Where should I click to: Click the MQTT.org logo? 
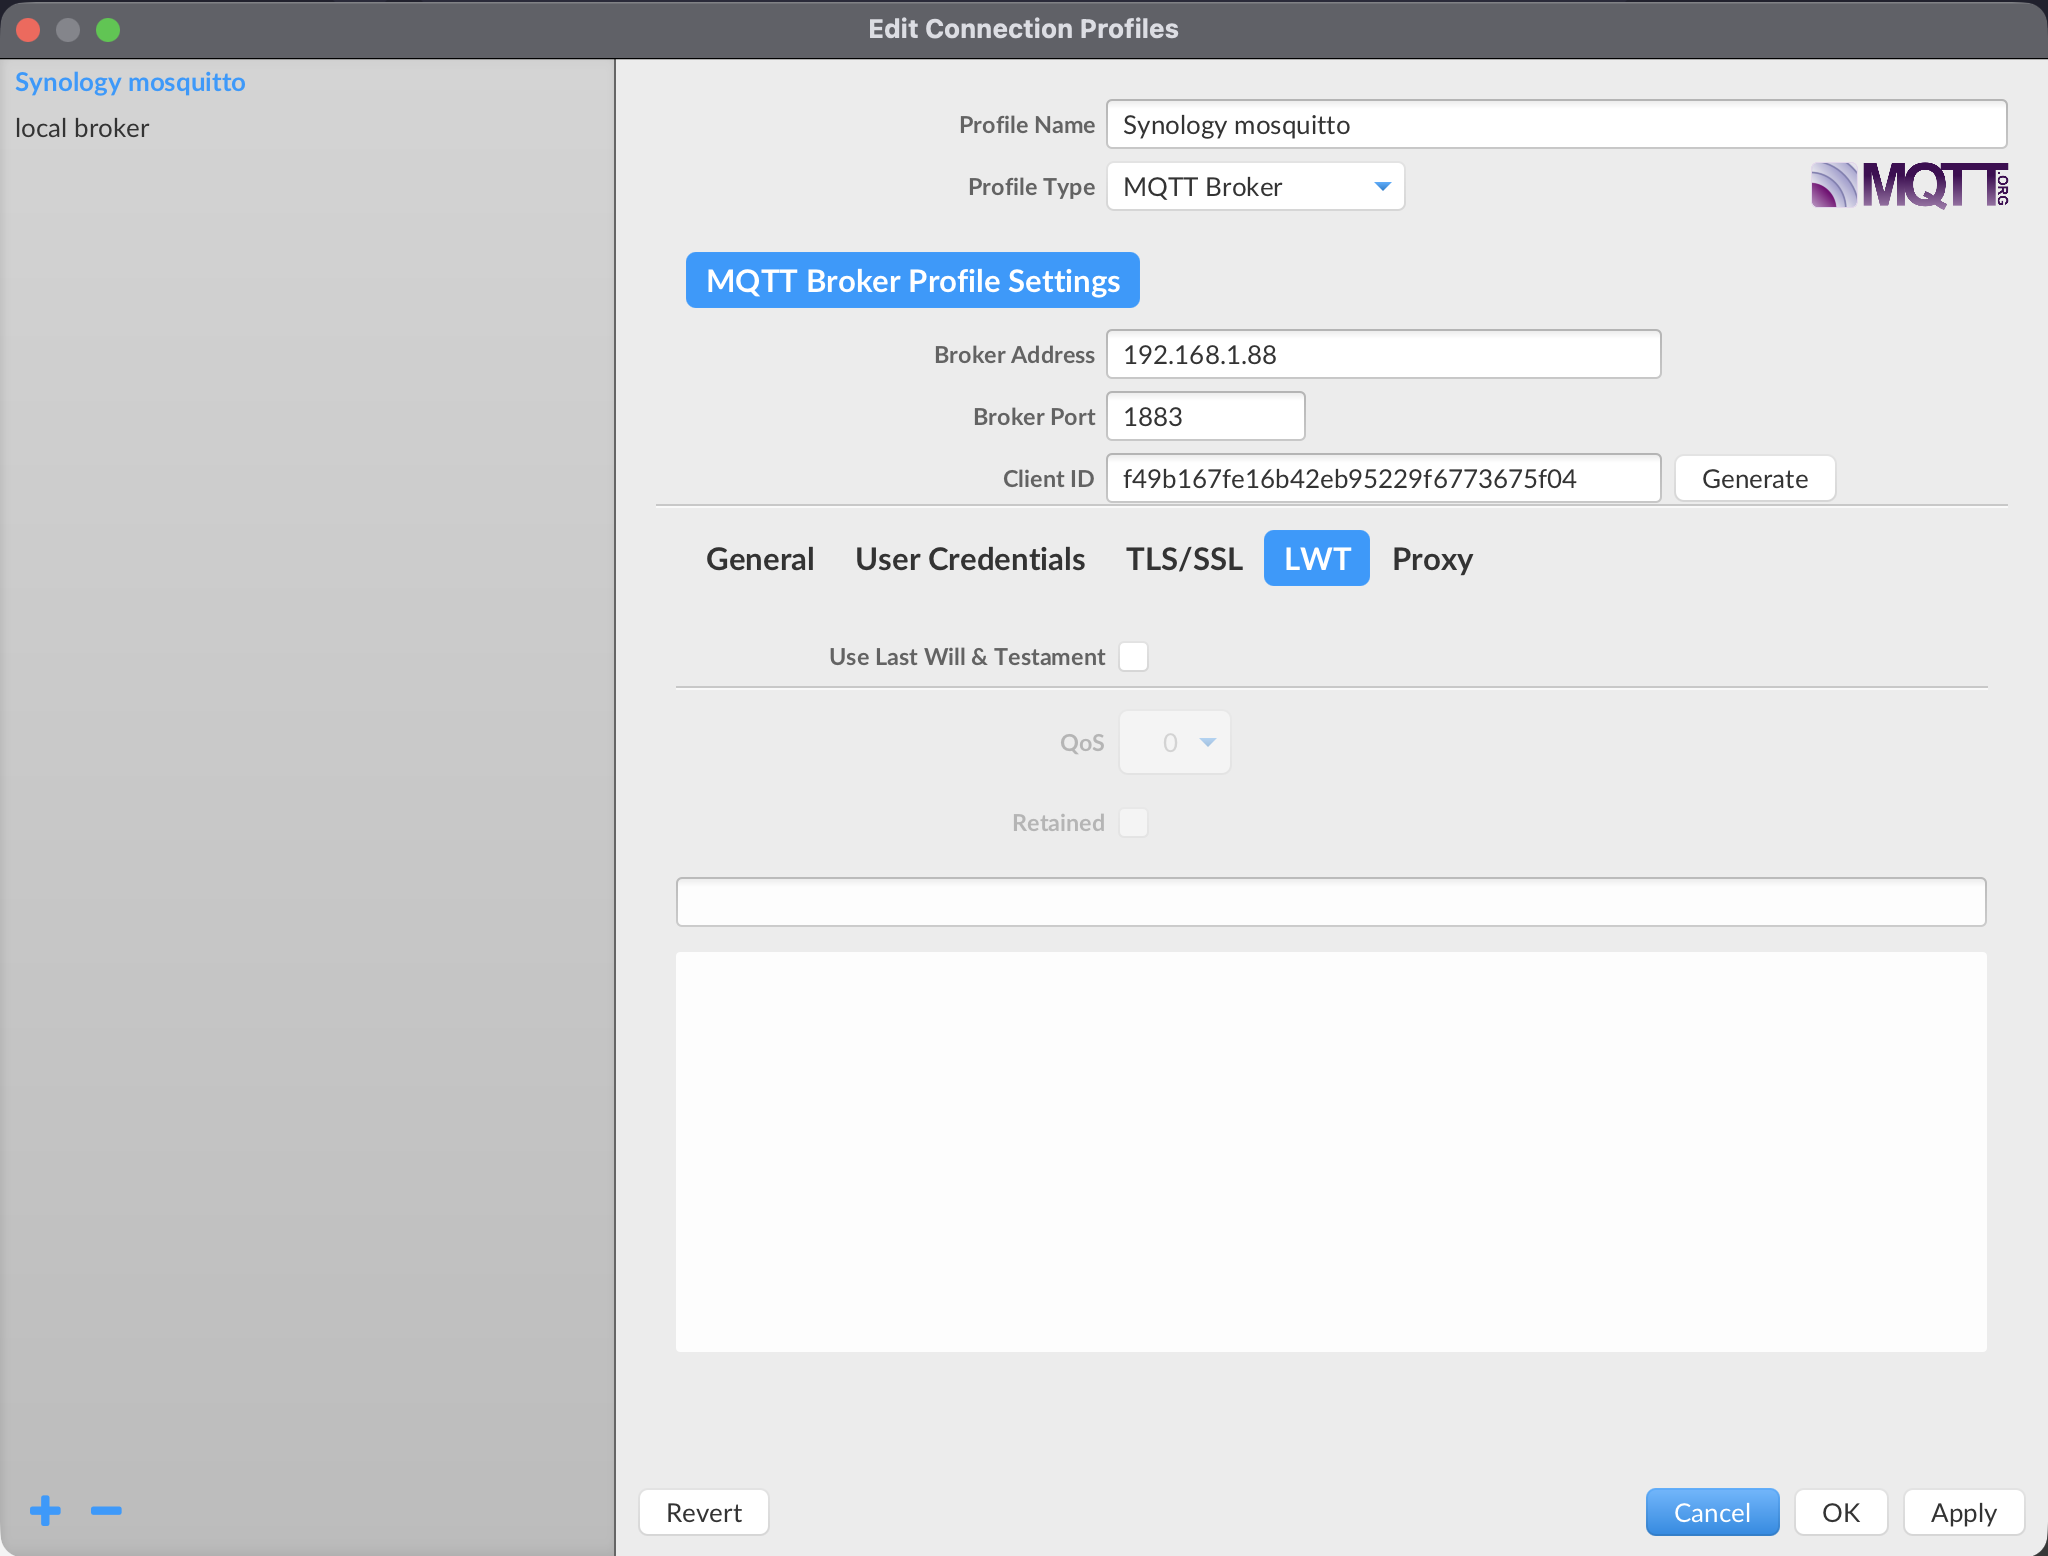1909,186
